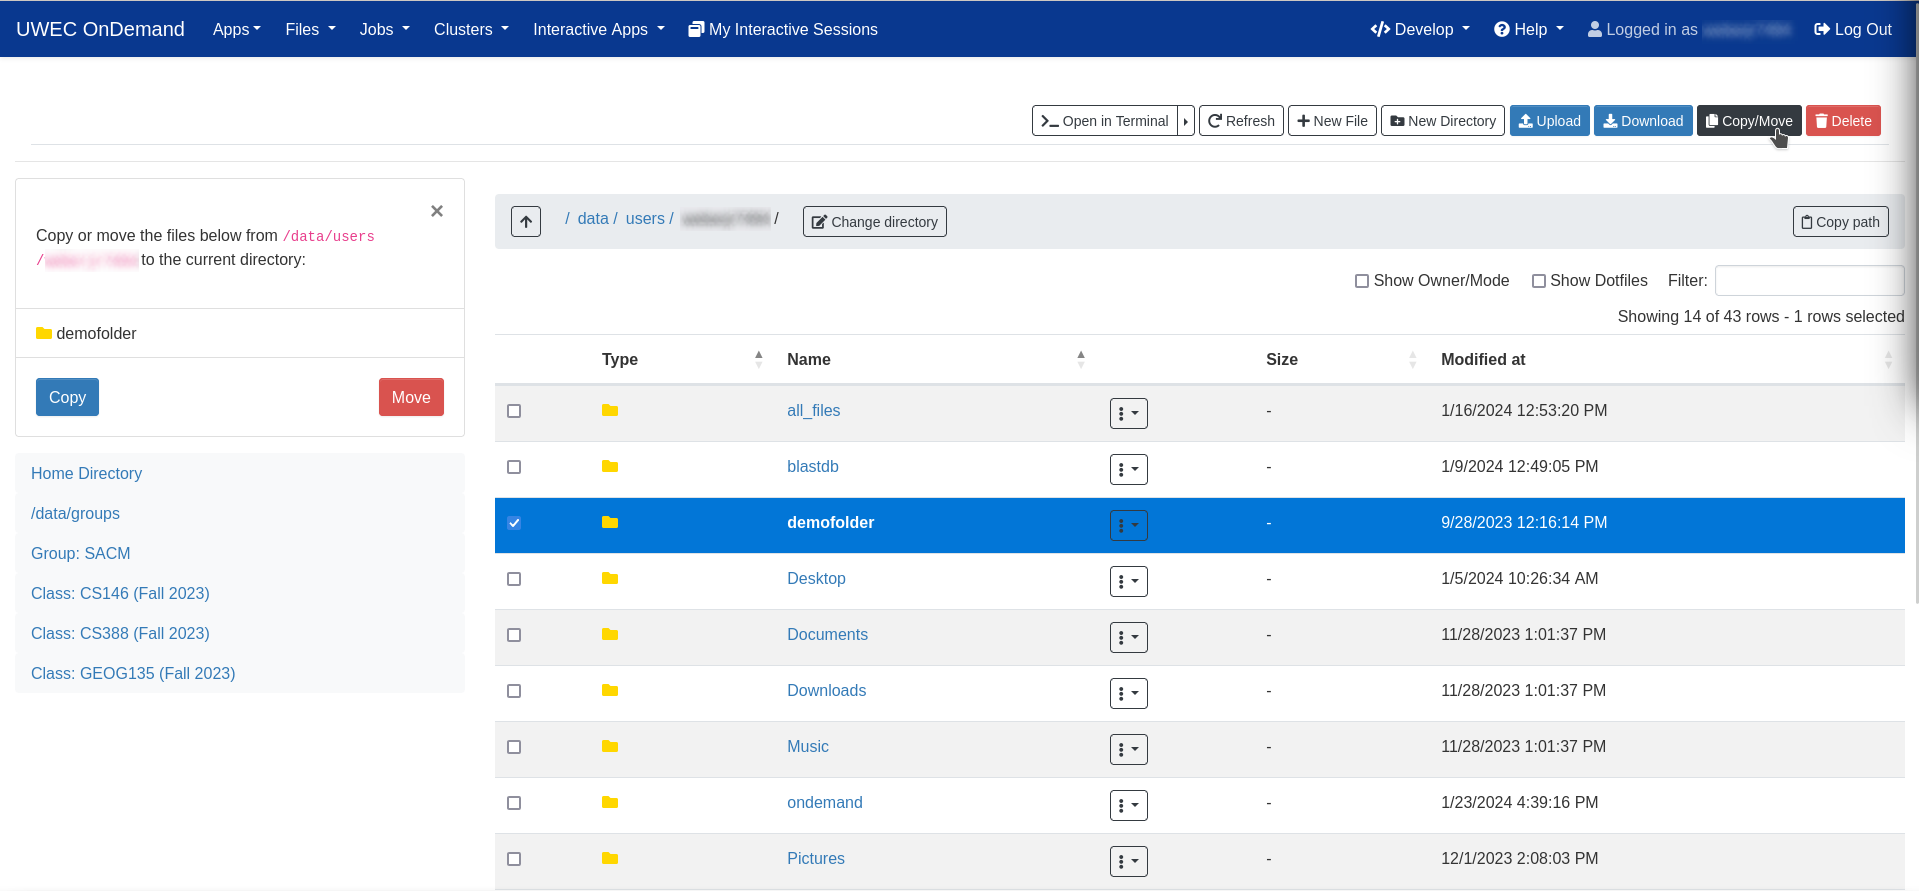Click the Download toolbar button
Viewport: 1919px width, 891px height.
[x=1642, y=121]
